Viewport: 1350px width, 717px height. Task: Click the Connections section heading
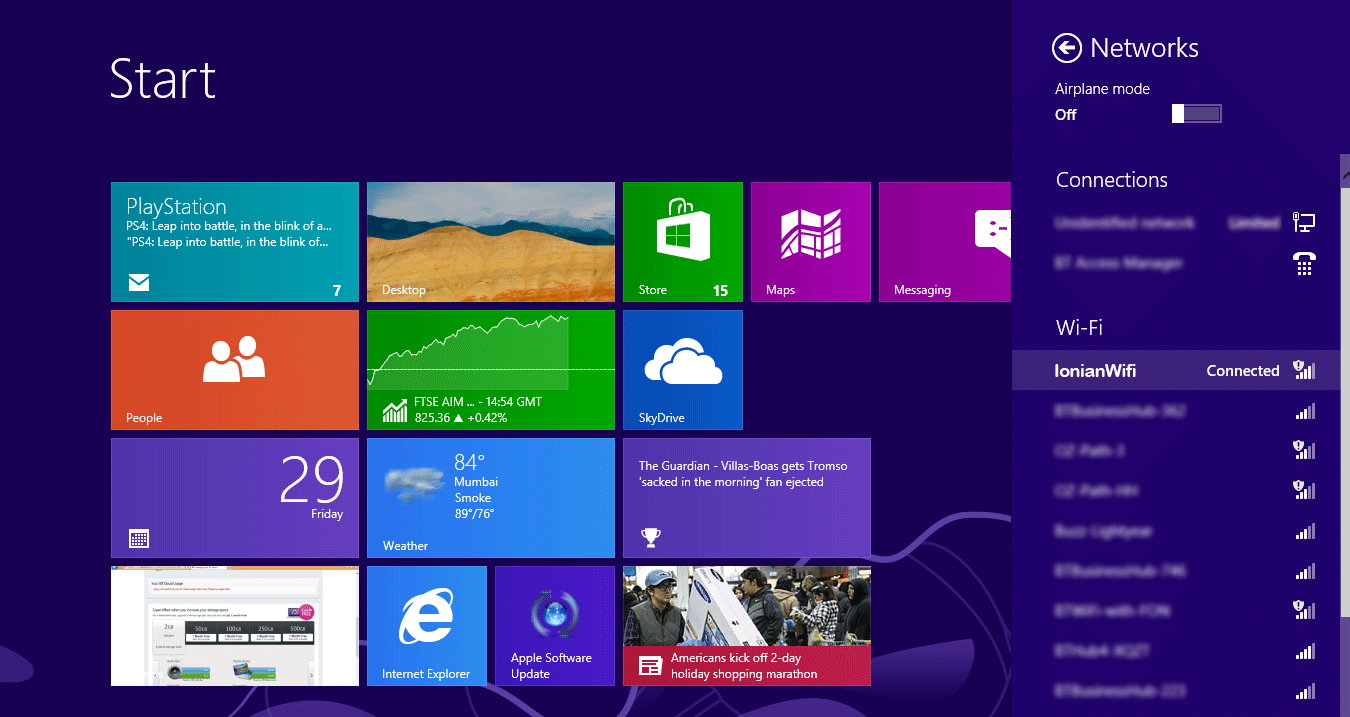1112,180
